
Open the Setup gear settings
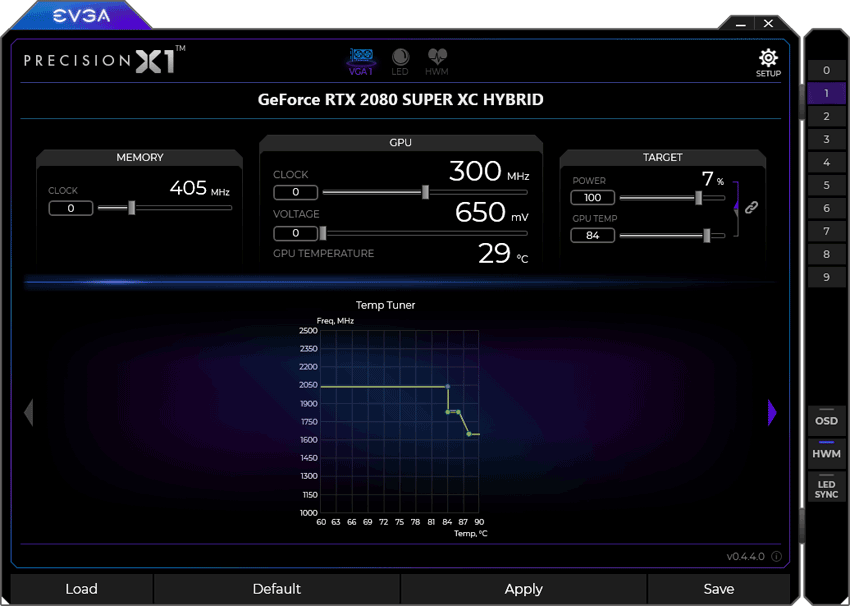(x=768, y=63)
